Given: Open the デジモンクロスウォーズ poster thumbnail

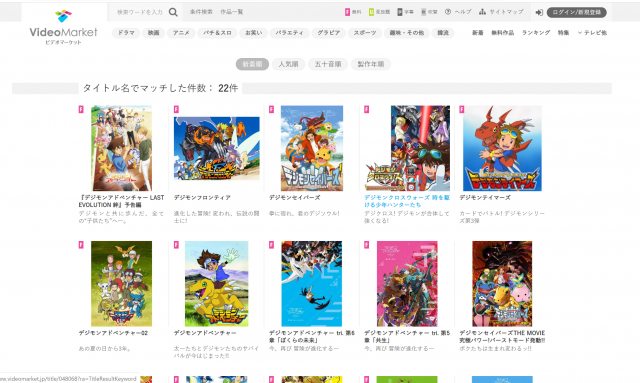Looking at the screenshot, I should pos(407,148).
